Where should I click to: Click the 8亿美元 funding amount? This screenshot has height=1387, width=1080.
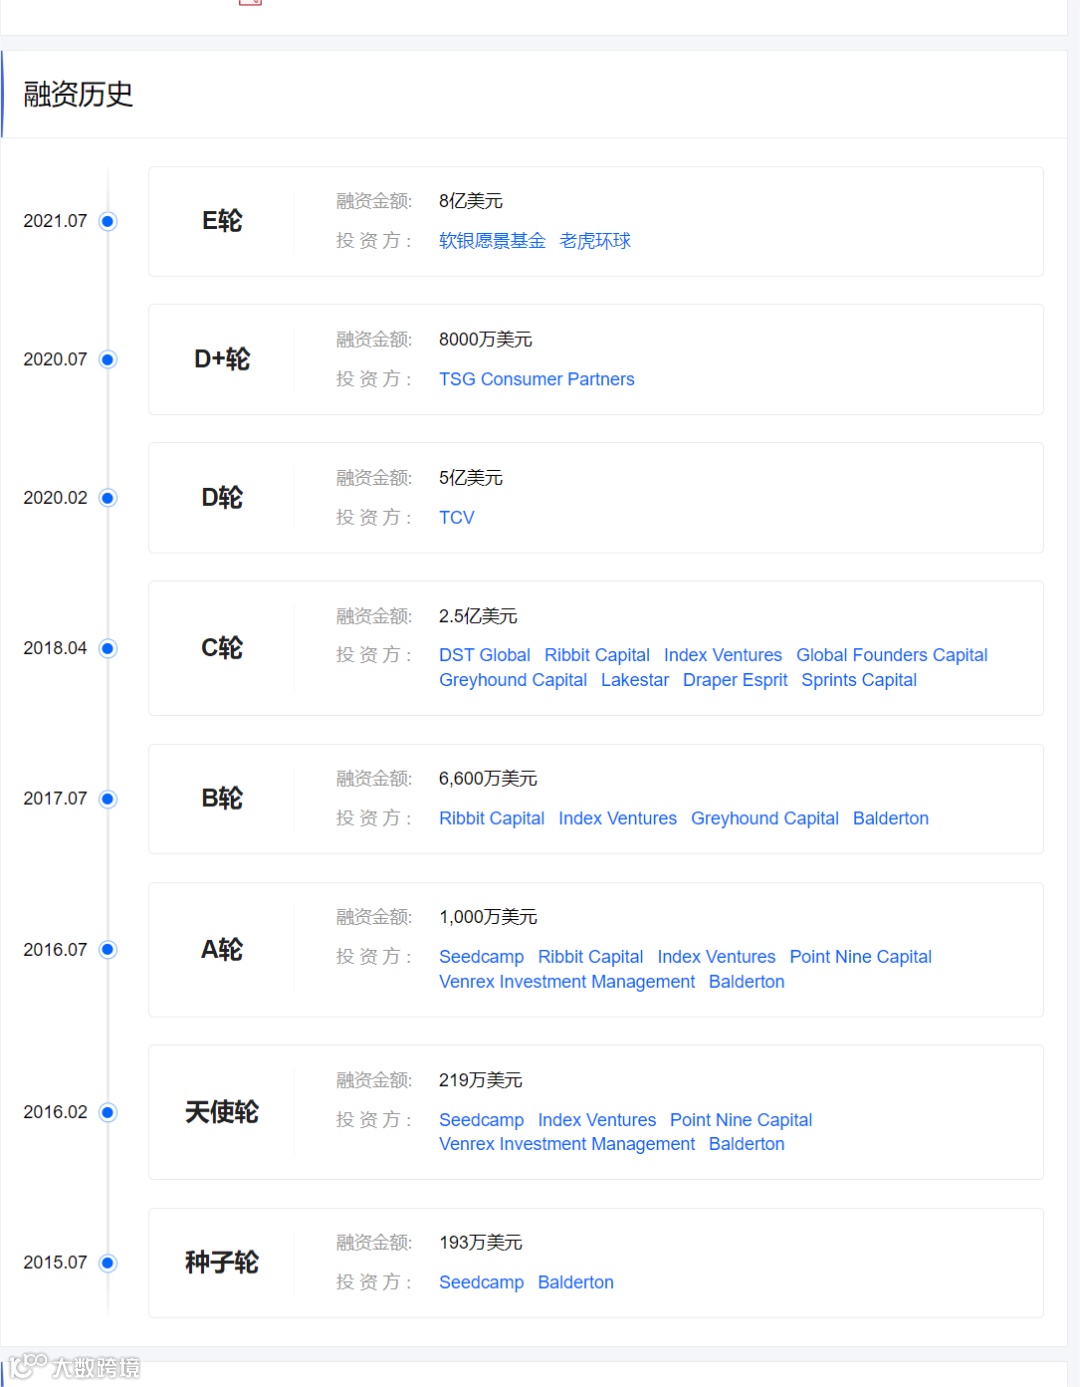(x=471, y=201)
